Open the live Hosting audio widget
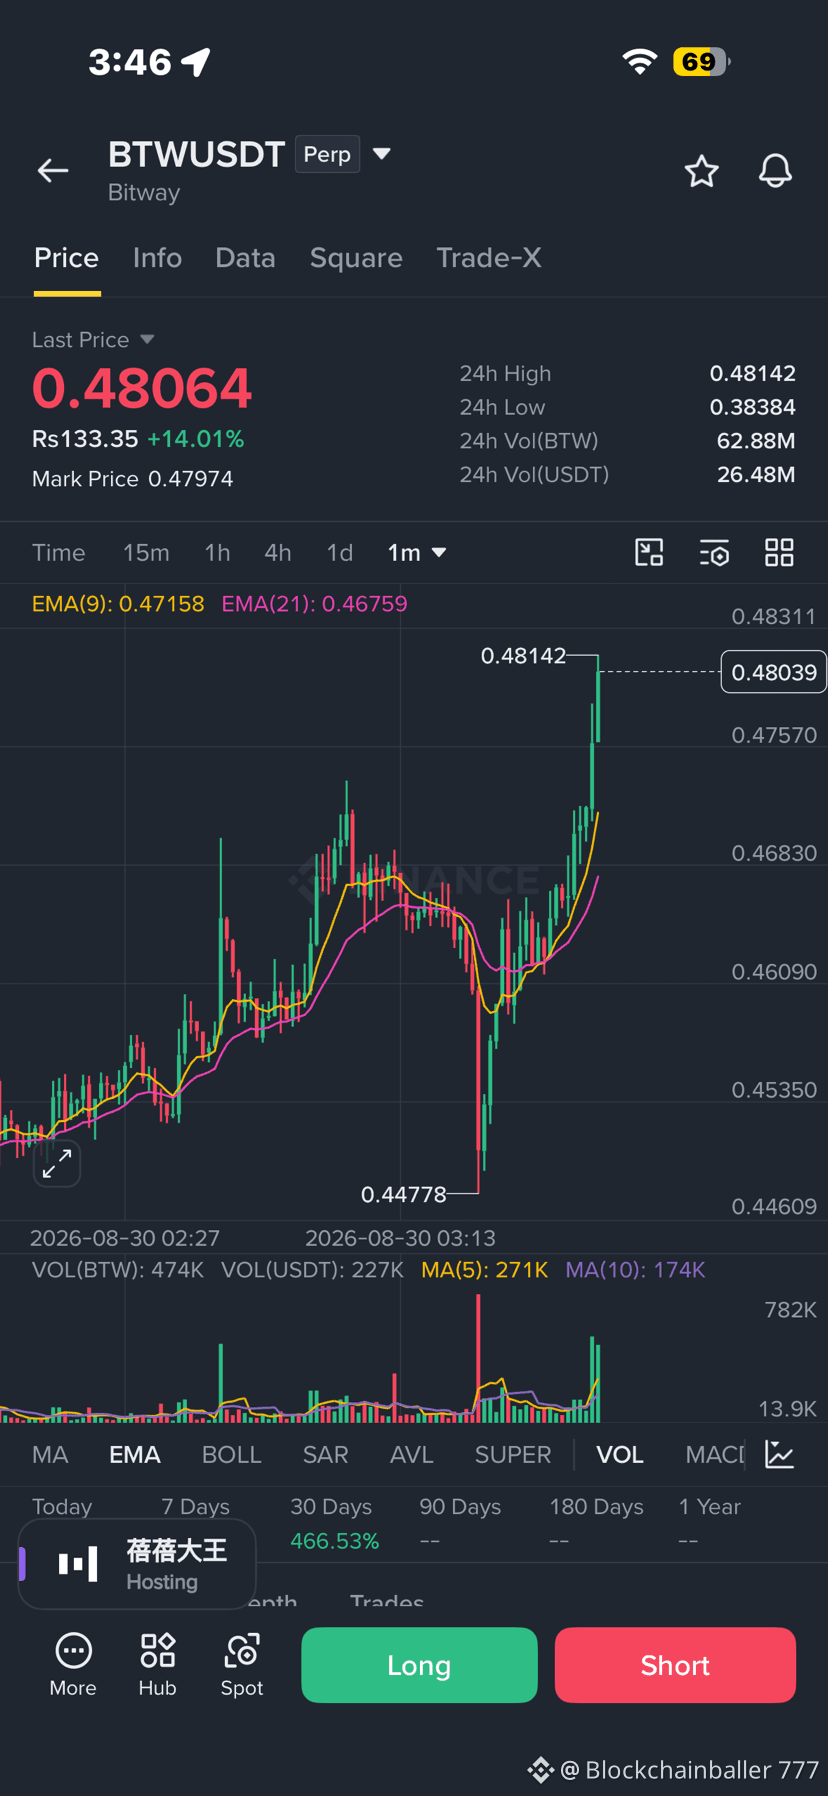The height and width of the screenshot is (1796, 828). point(138,1565)
